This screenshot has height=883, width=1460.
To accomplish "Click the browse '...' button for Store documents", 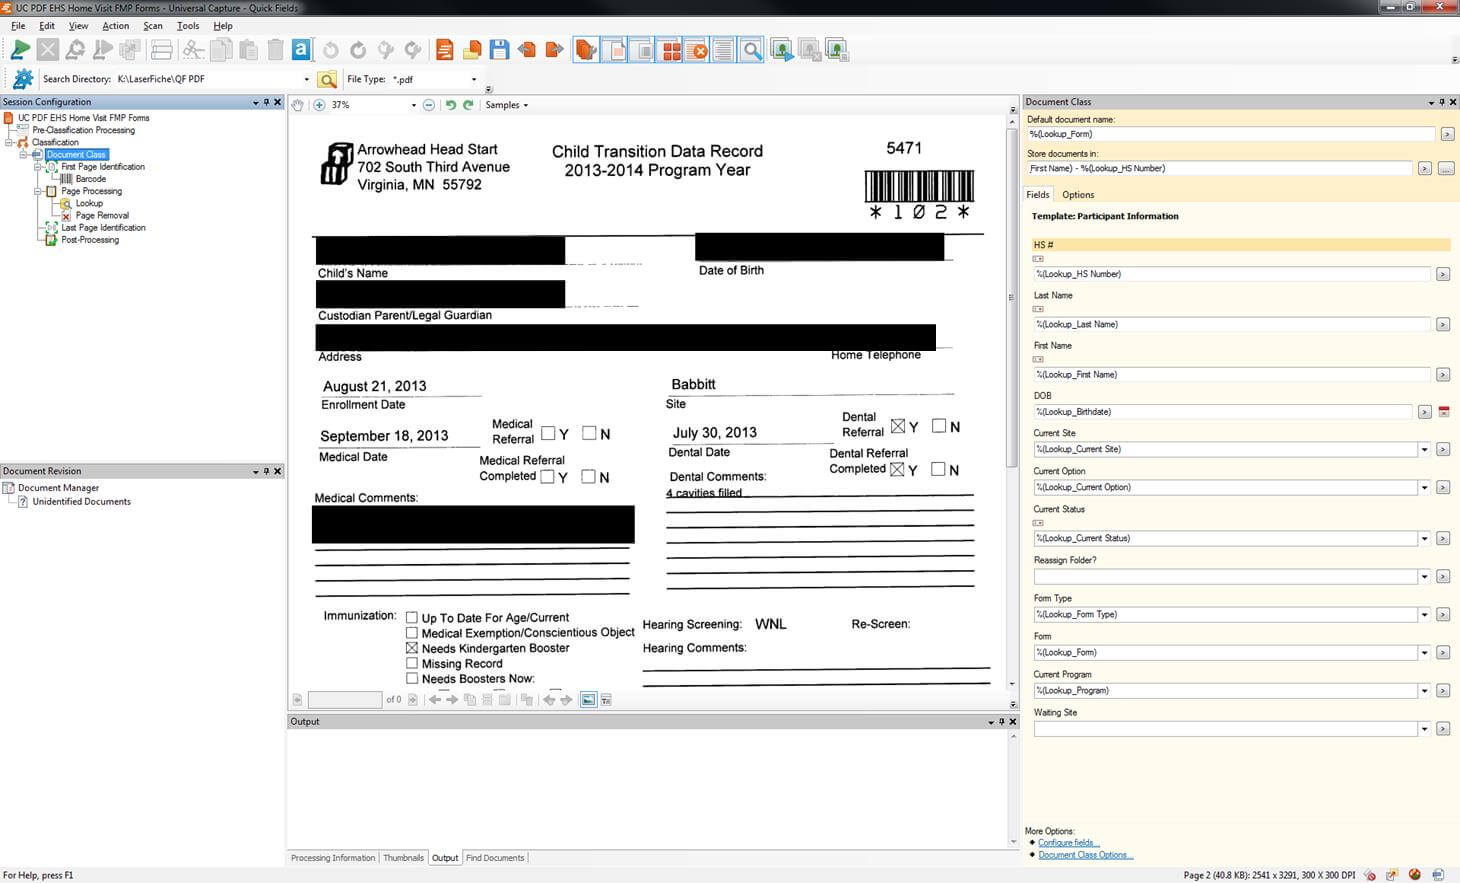I will [1445, 169].
